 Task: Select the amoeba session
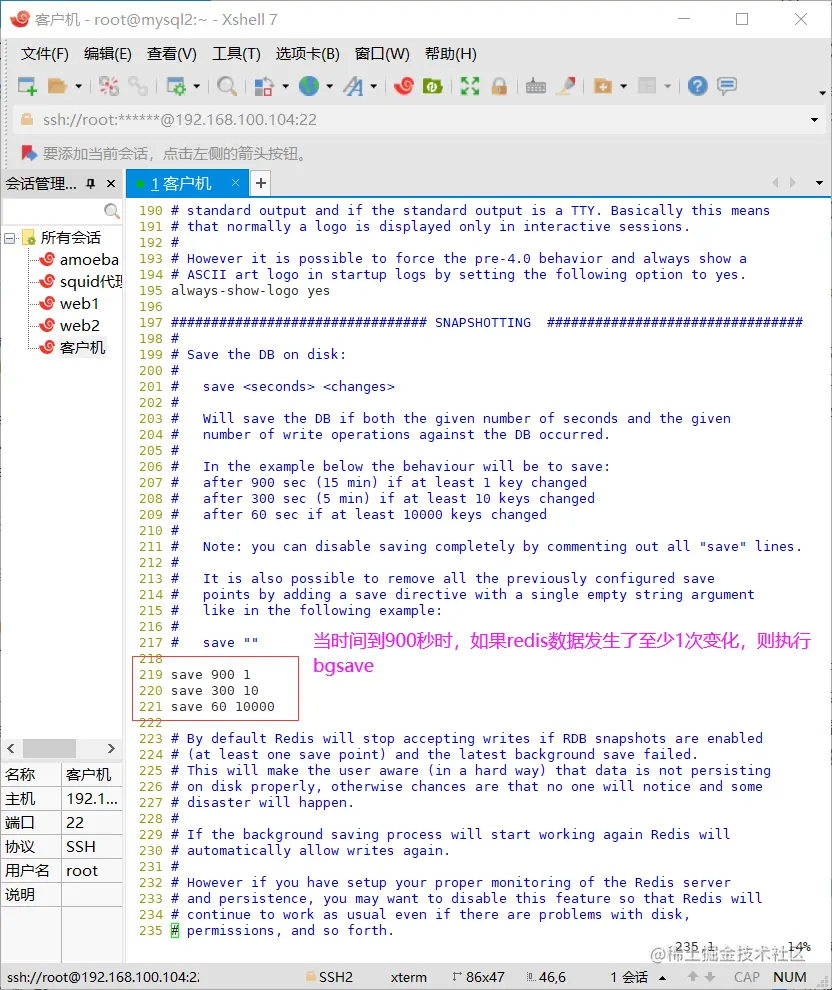pyautogui.click(x=79, y=259)
